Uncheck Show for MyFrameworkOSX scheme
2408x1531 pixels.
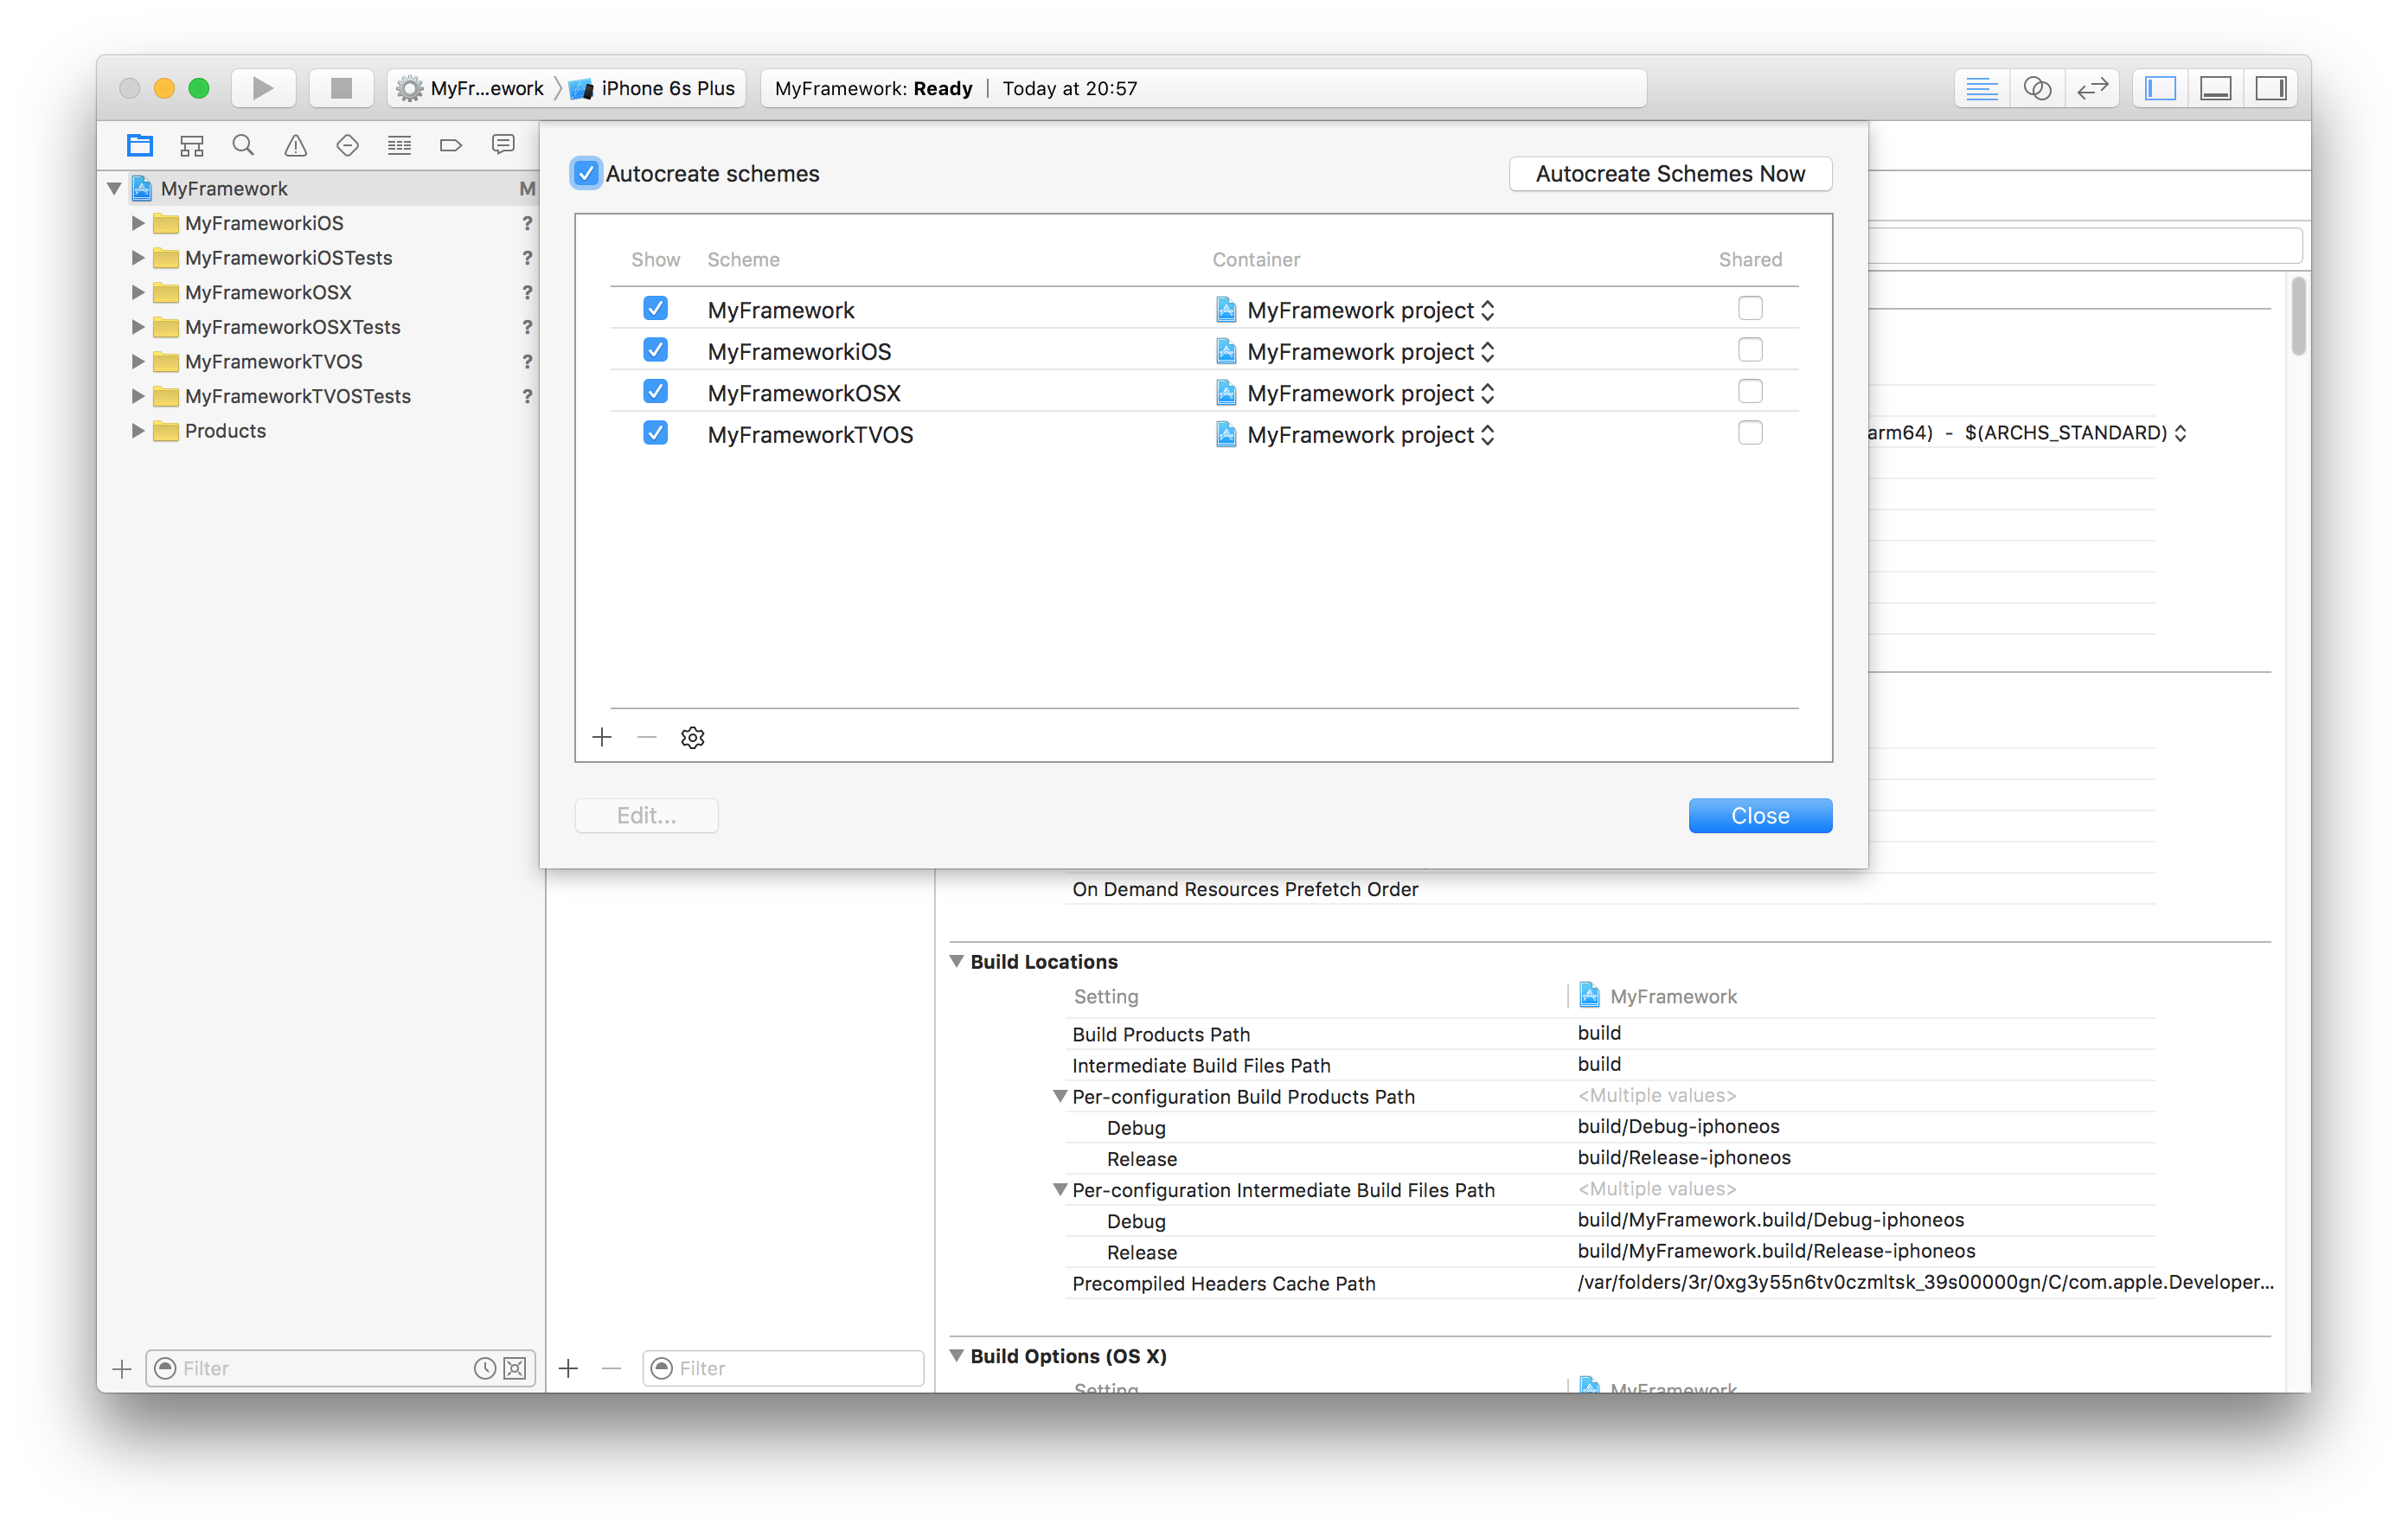655,392
